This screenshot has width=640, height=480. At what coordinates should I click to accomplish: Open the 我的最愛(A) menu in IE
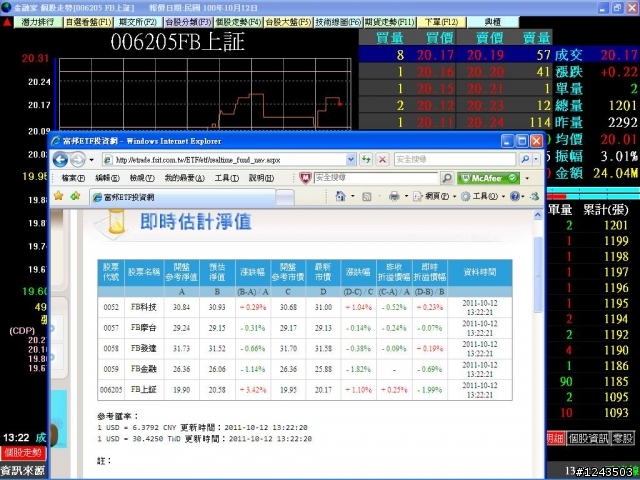pyautogui.click(x=184, y=178)
